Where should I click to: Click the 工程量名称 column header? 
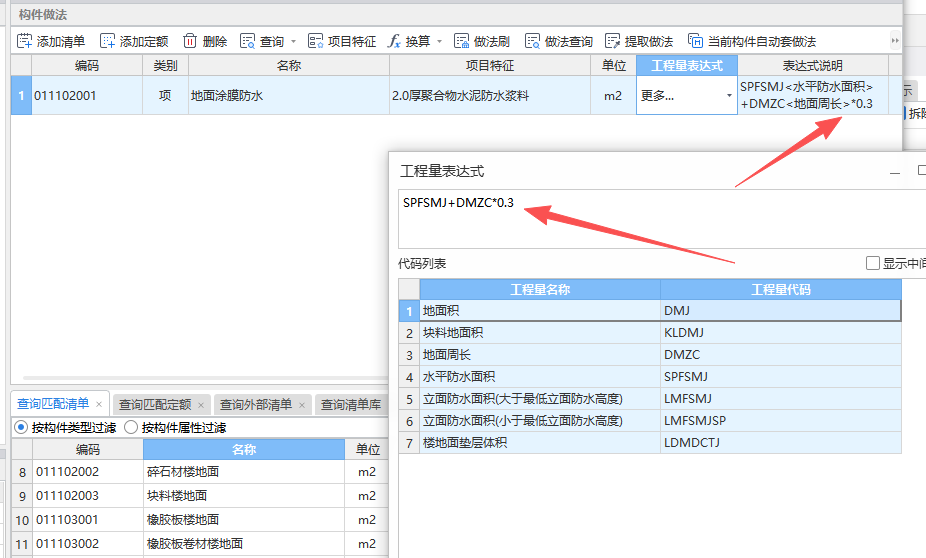click(540, 289)
